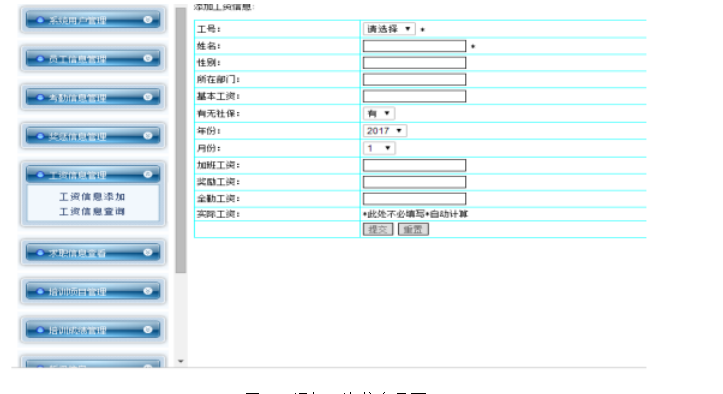Clear the form with the 重置 button
The height and width of the screenshot is (394, 723).
413,229
